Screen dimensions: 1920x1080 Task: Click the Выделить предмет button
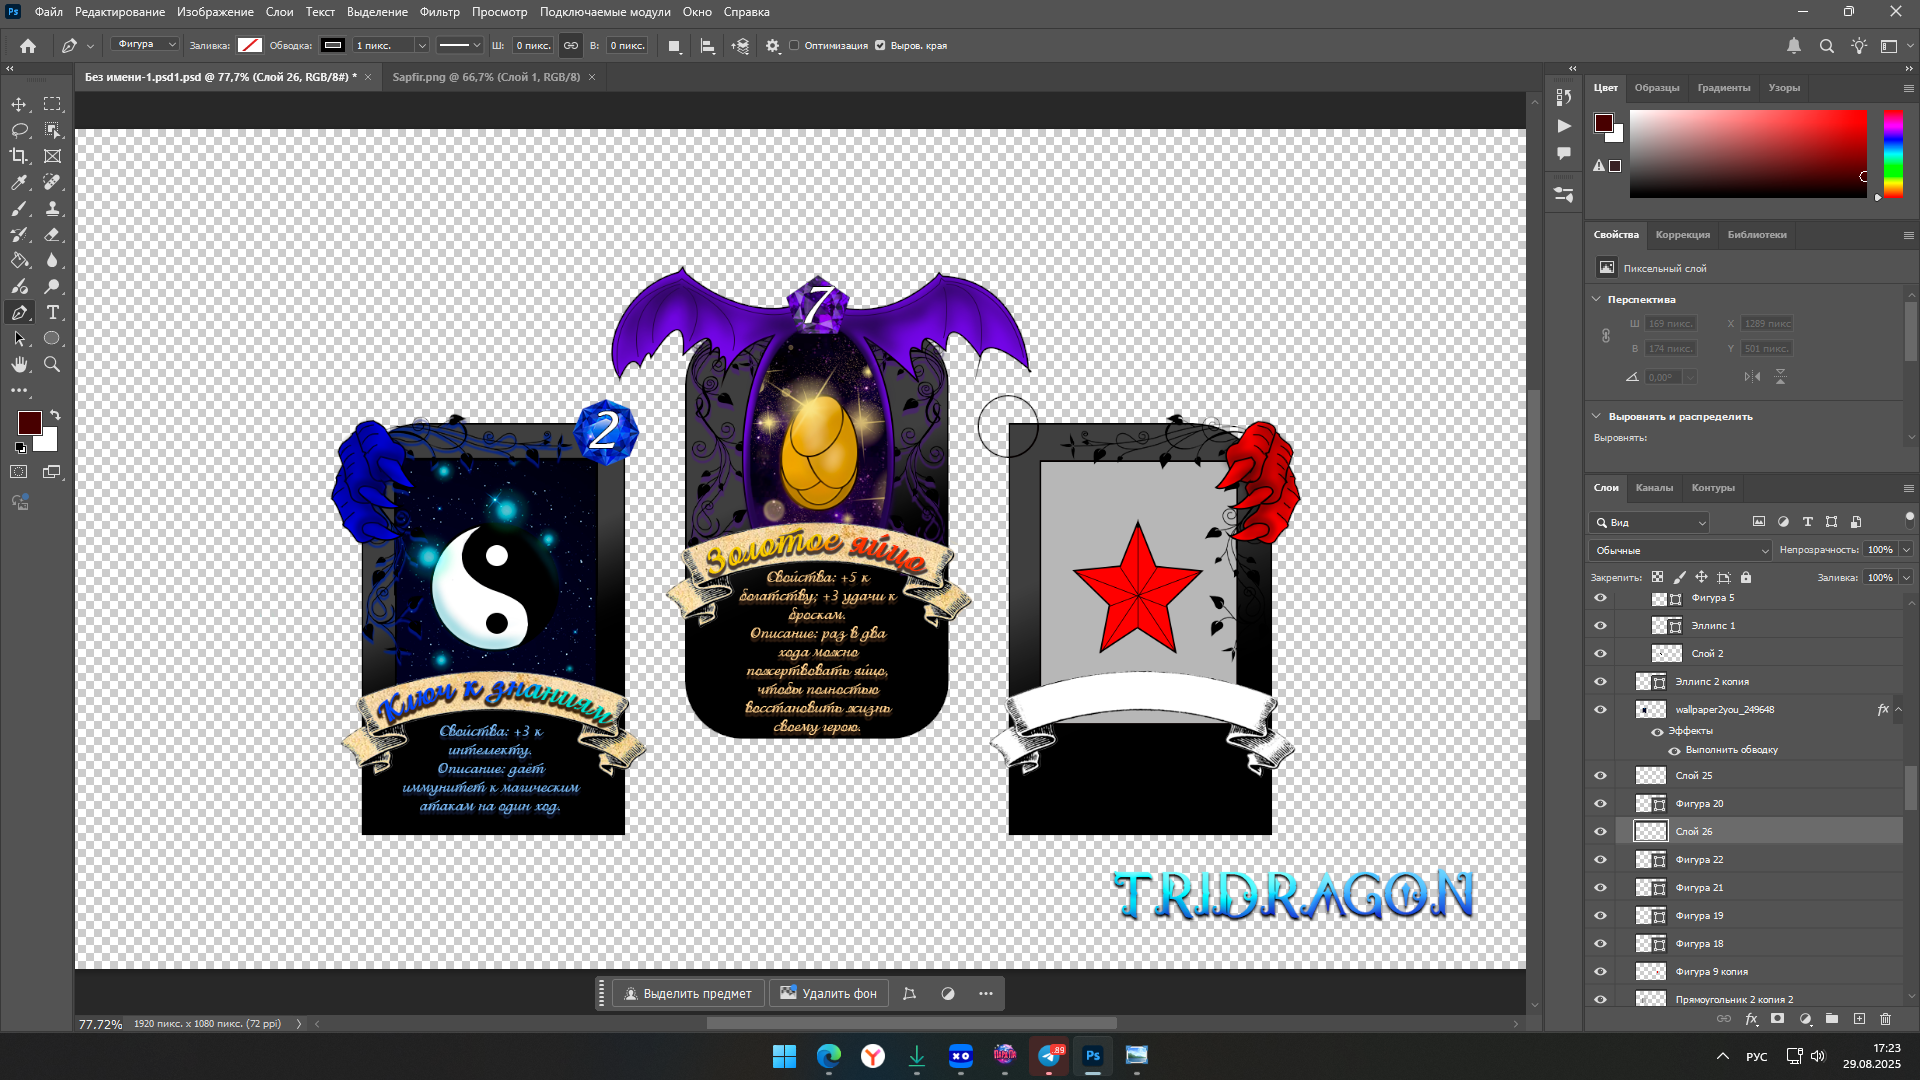688,993
